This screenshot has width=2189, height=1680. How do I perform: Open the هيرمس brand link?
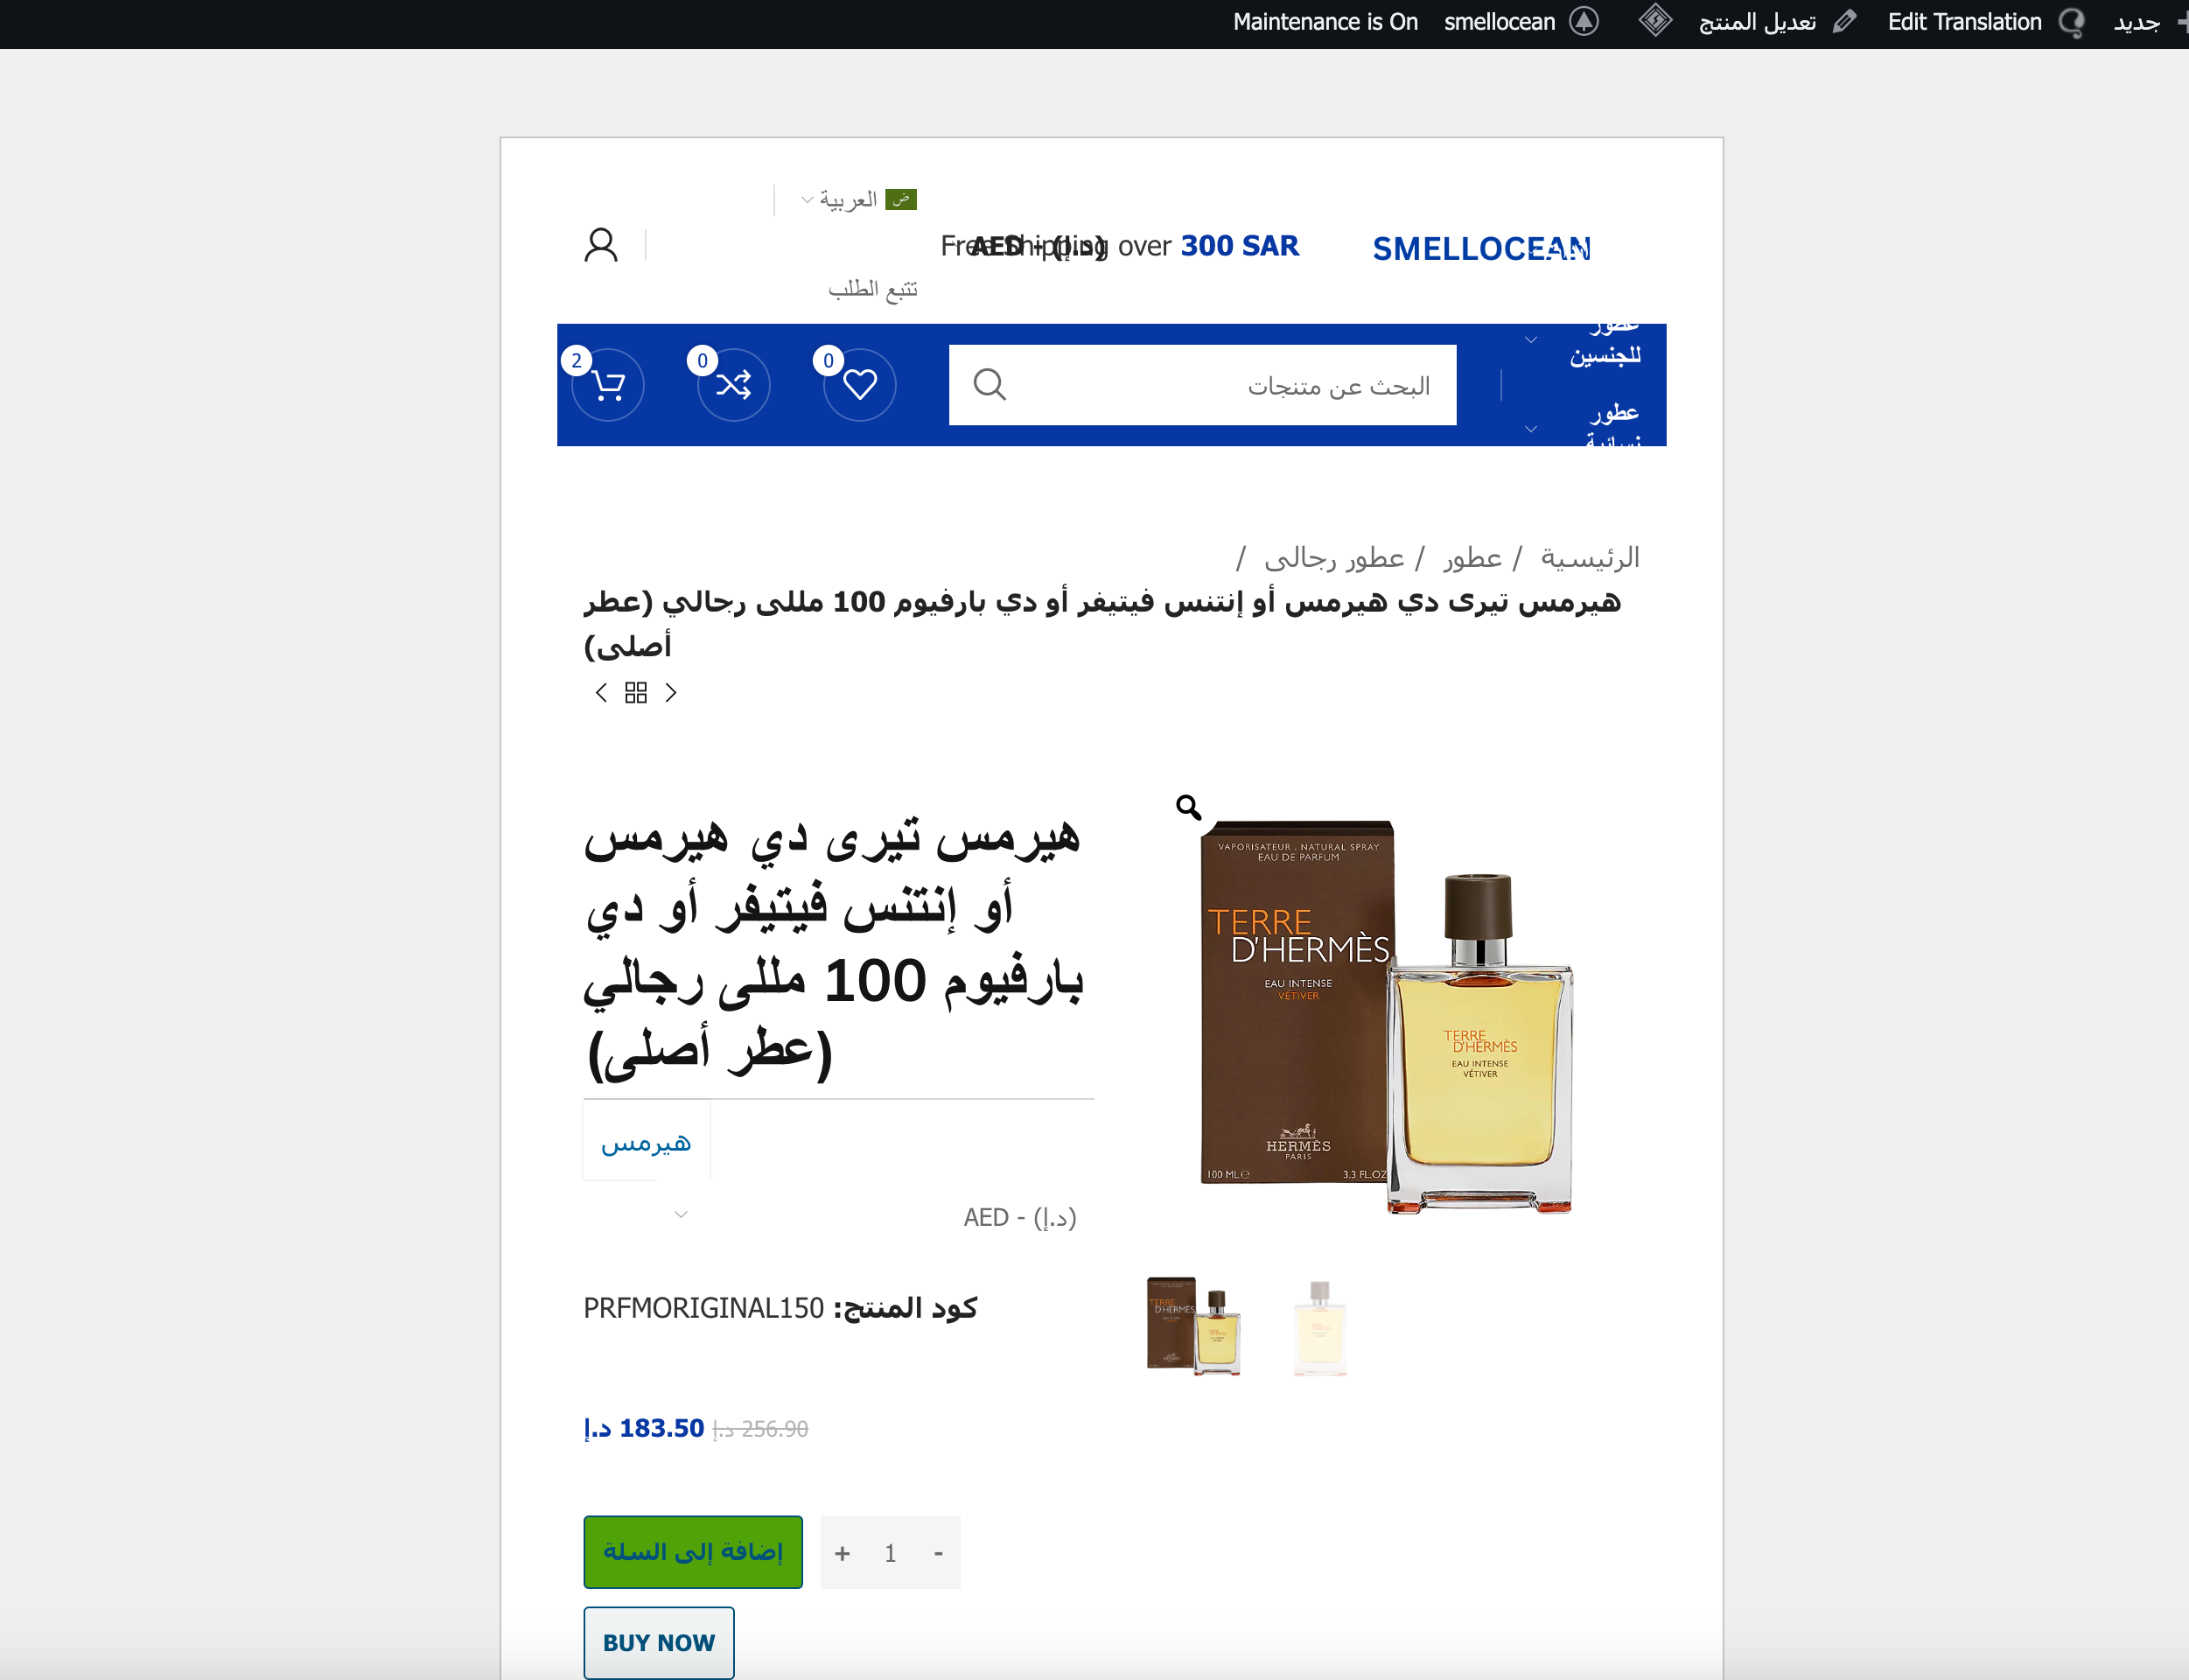point(646,1141)
